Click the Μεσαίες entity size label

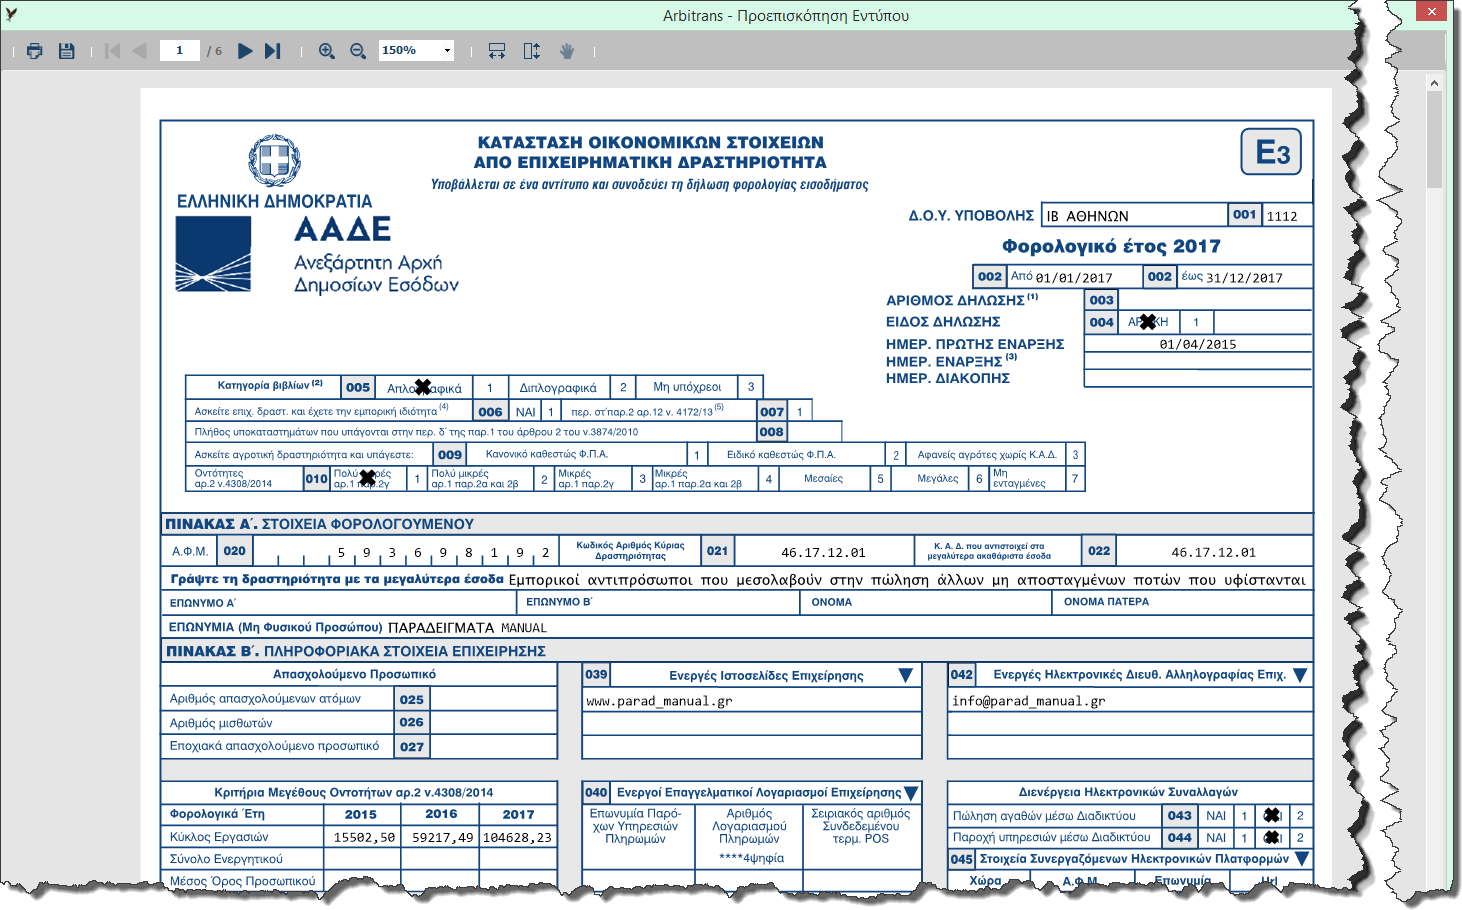point(823,479)
